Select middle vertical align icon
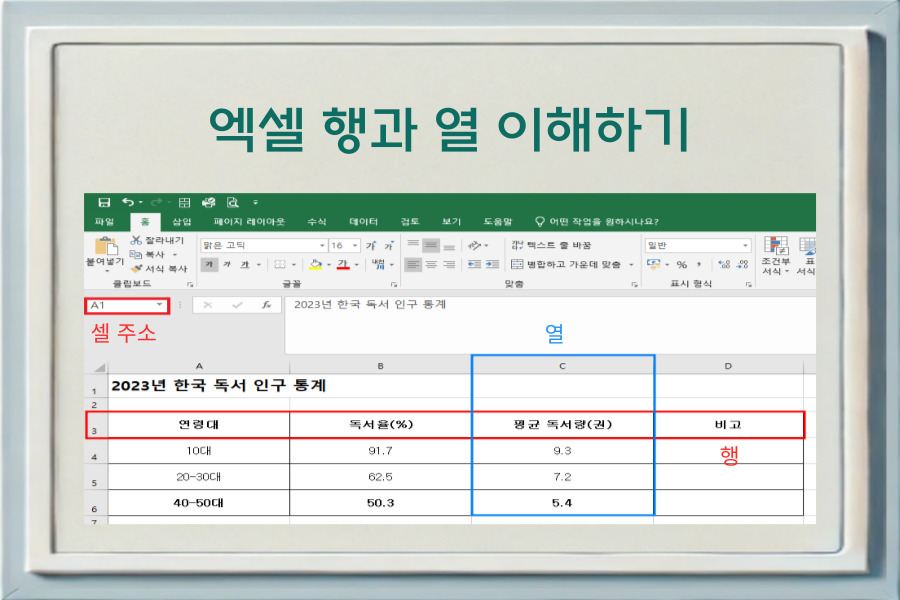This screenshot has width=900, height=600. [x=431, y=245]
